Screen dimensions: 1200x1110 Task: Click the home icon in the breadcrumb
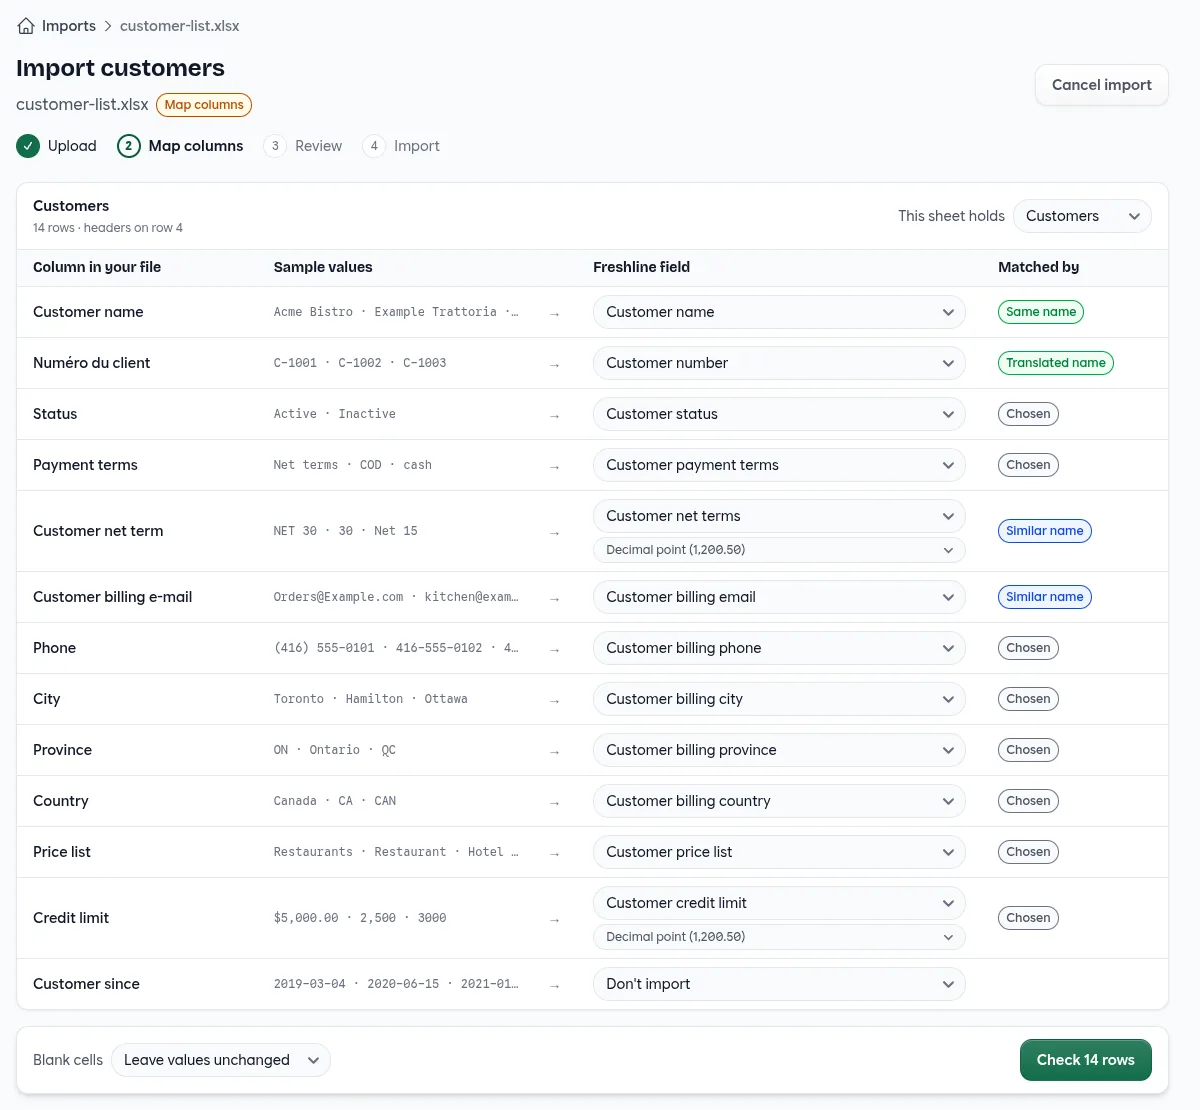[x=26, y=26]
